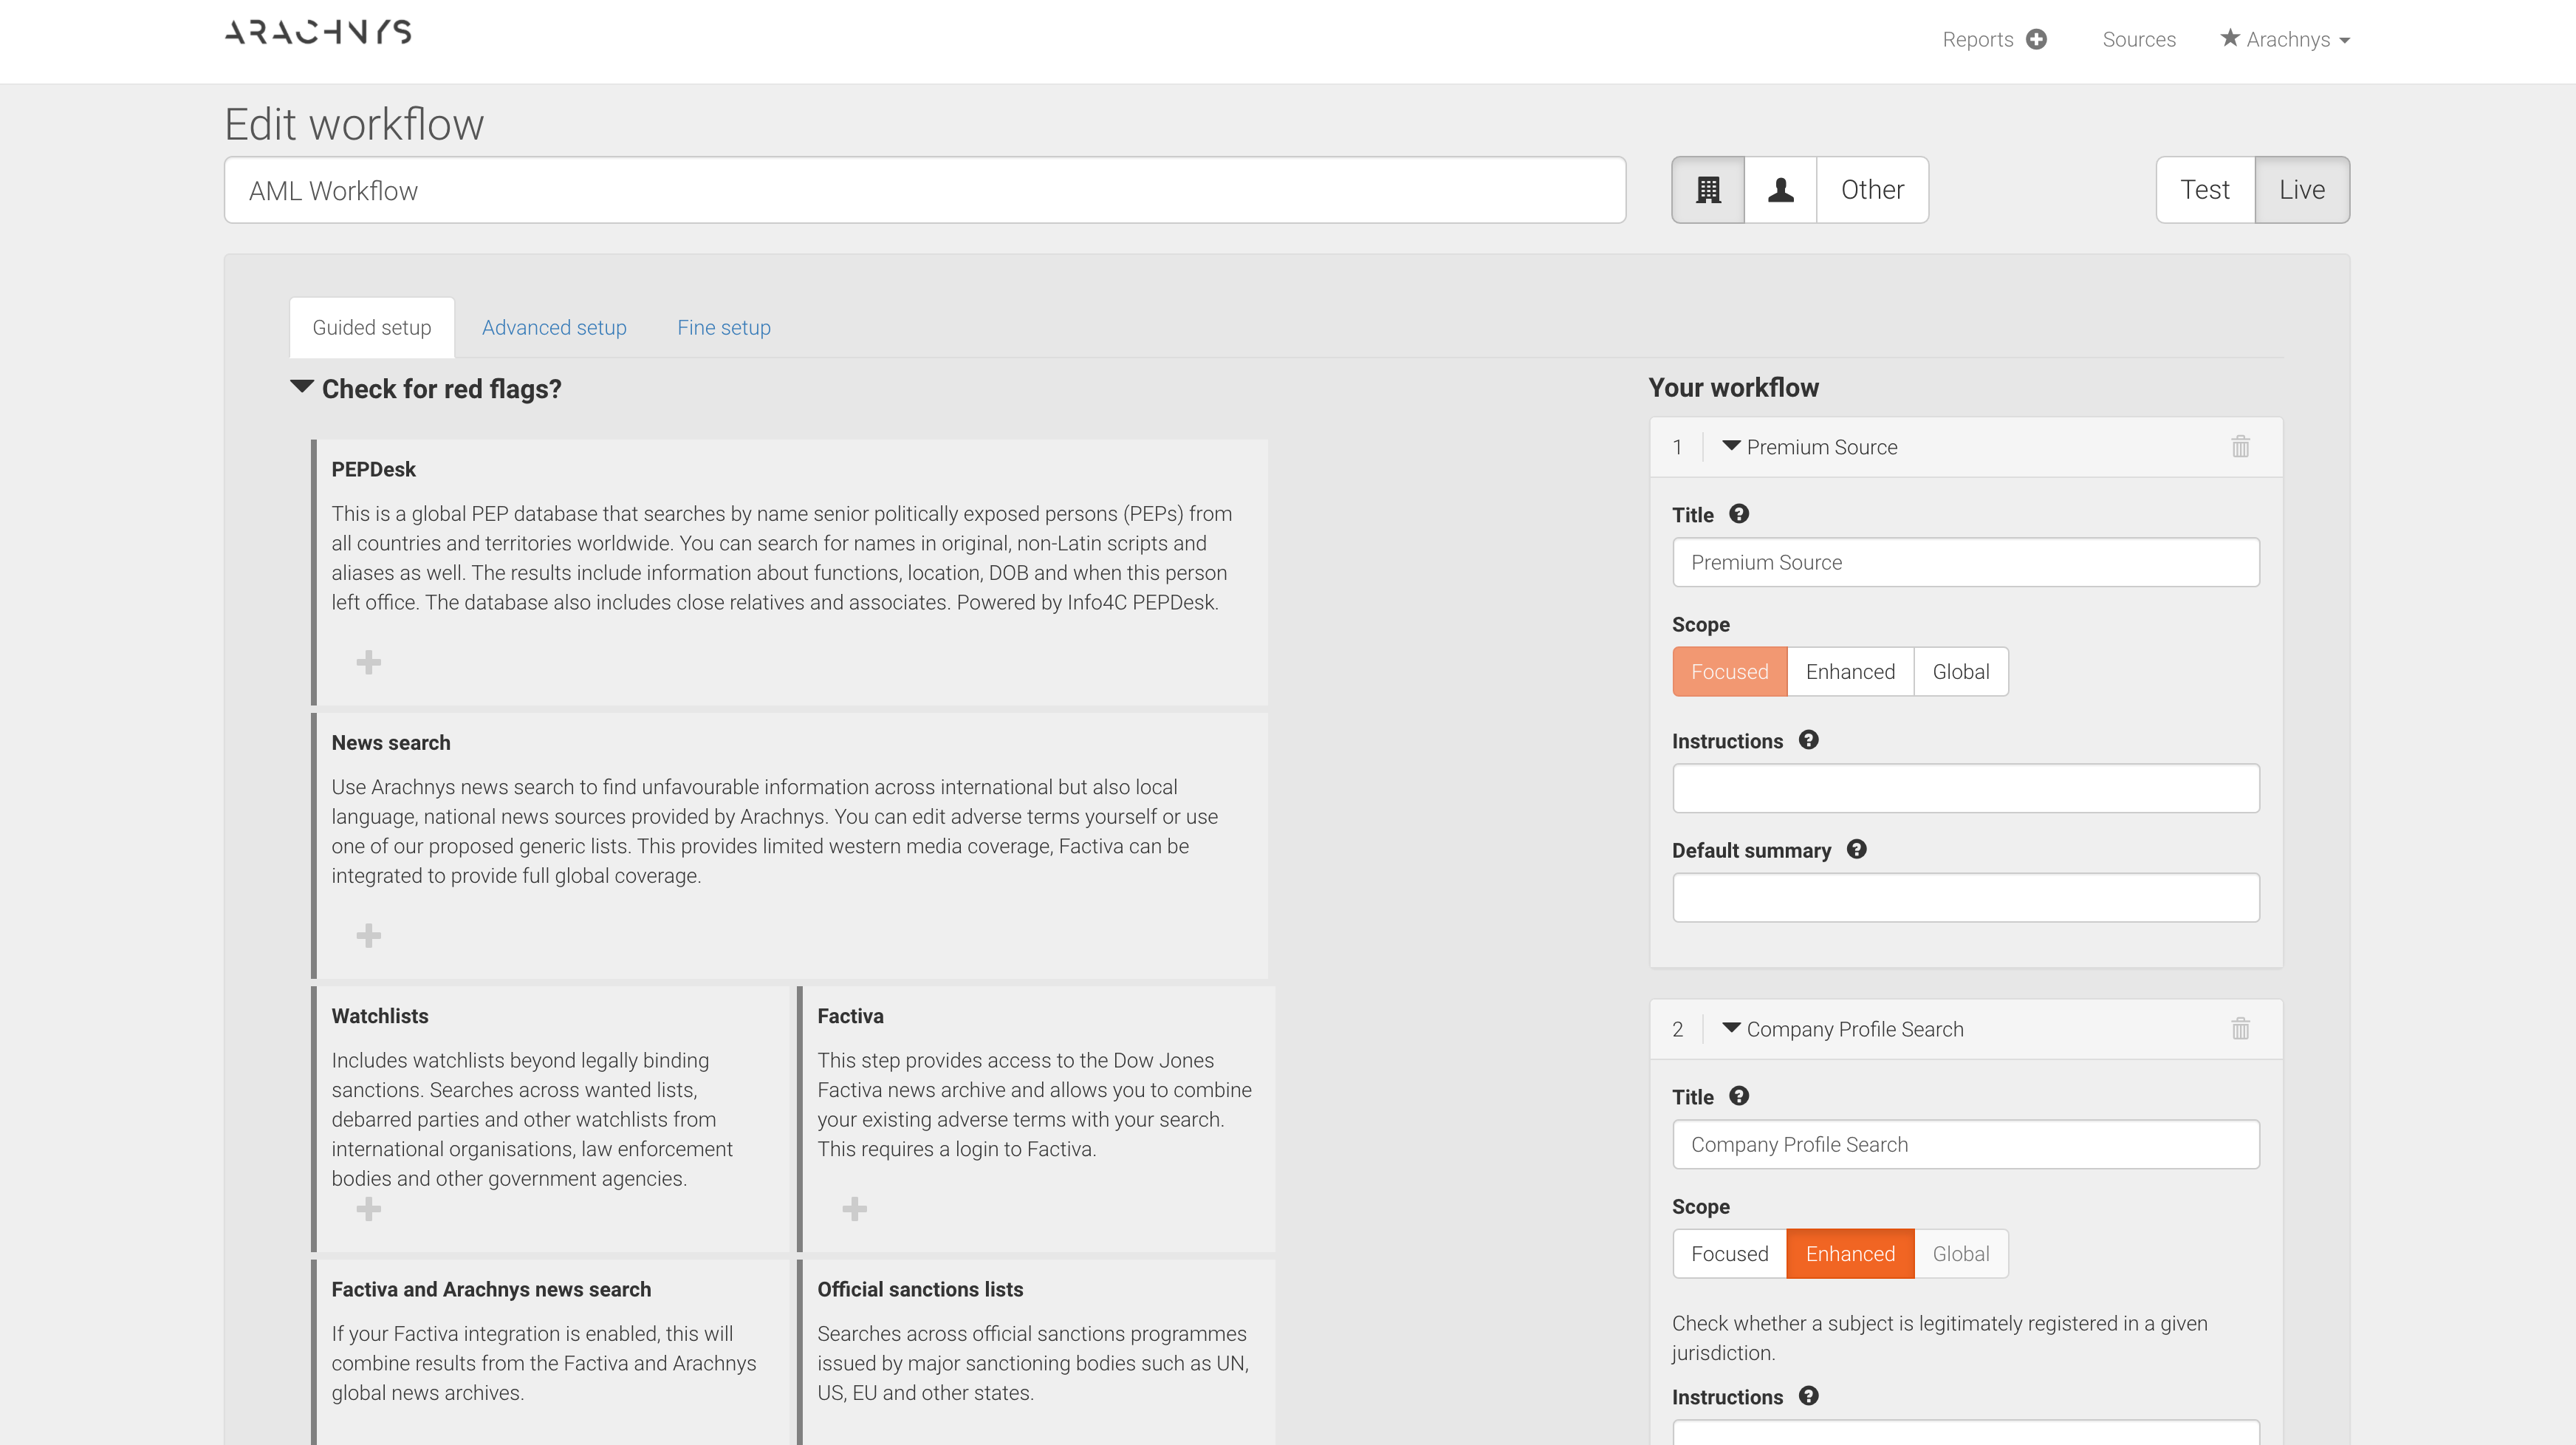Switch to the Advanced setup tab
The width and height of the screenshot is (2576, 1445).
click(554, 327)
